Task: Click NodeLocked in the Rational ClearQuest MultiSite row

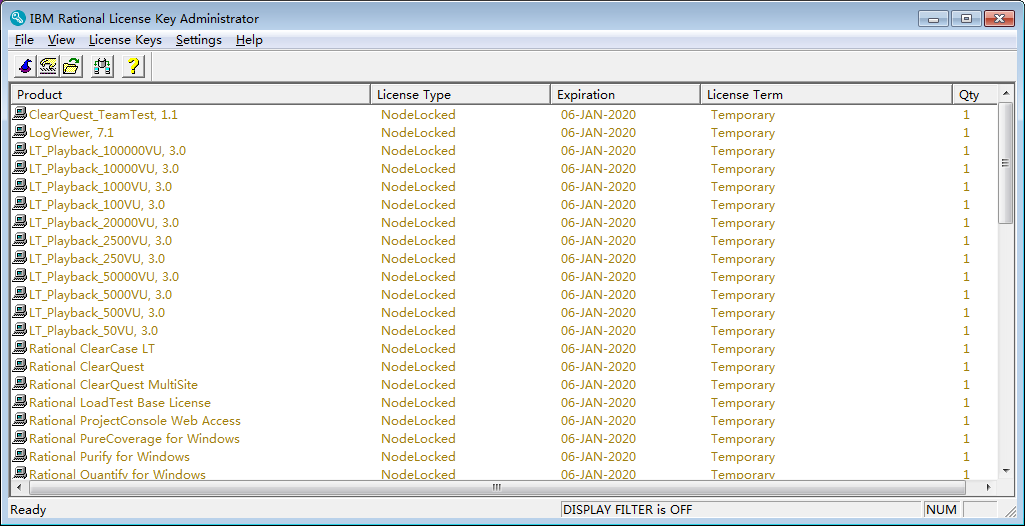Action: click(x=418, y=385)
